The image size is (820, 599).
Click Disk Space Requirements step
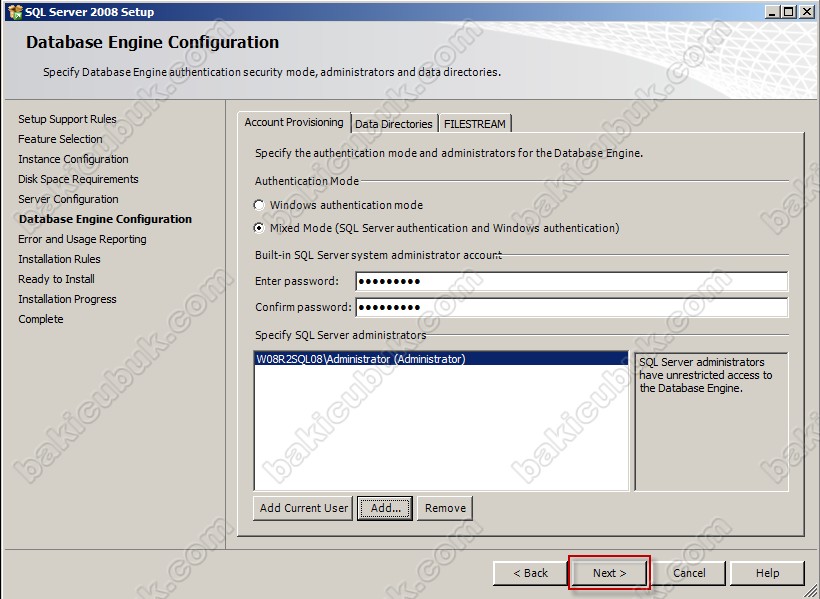pyautogui.click(x=78, y=179)
